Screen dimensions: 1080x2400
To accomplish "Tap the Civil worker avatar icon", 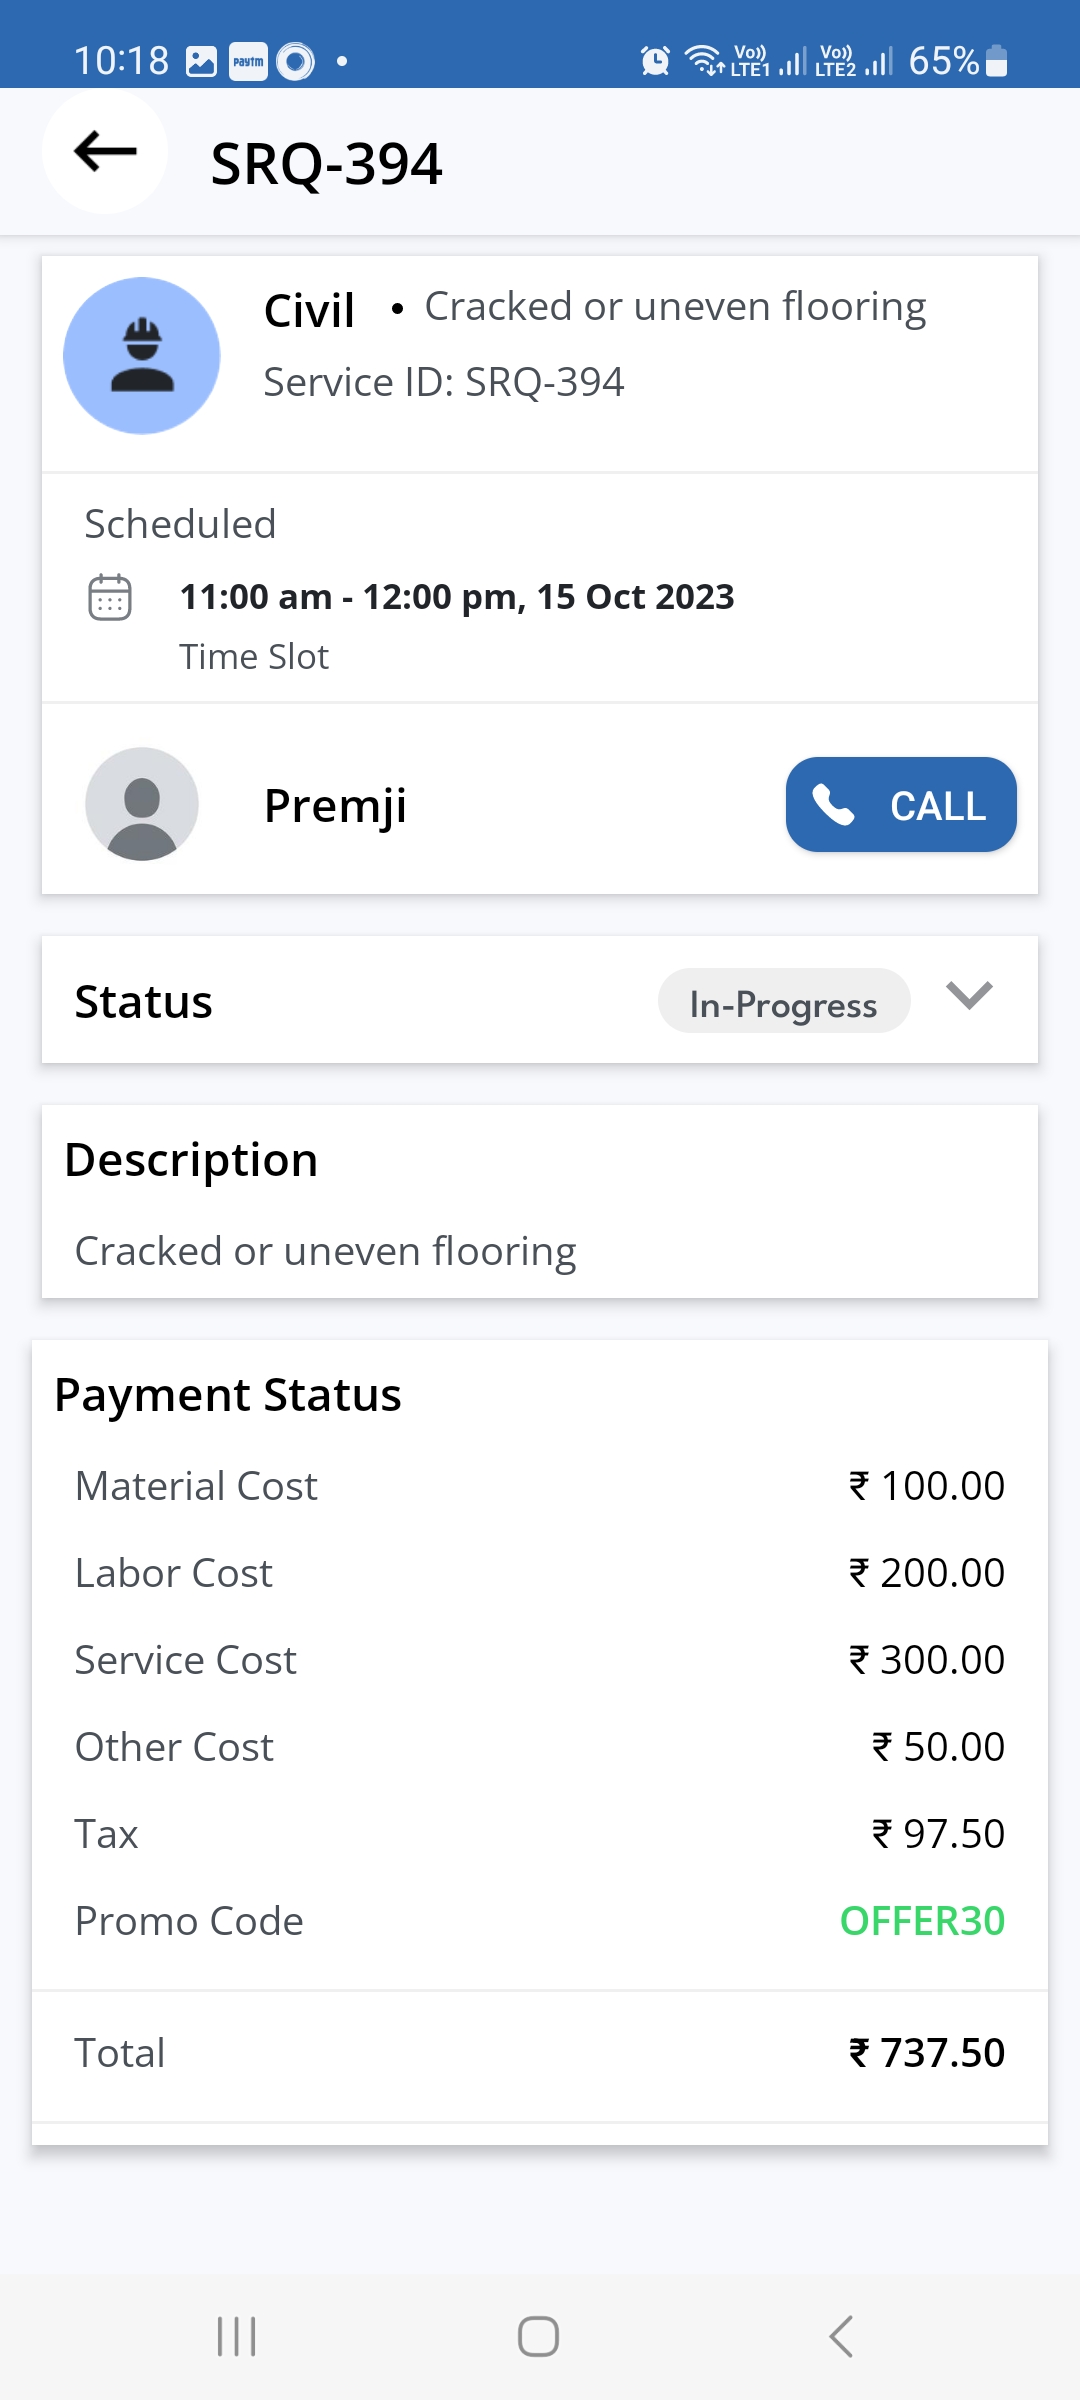I will [x=142, y=356].
